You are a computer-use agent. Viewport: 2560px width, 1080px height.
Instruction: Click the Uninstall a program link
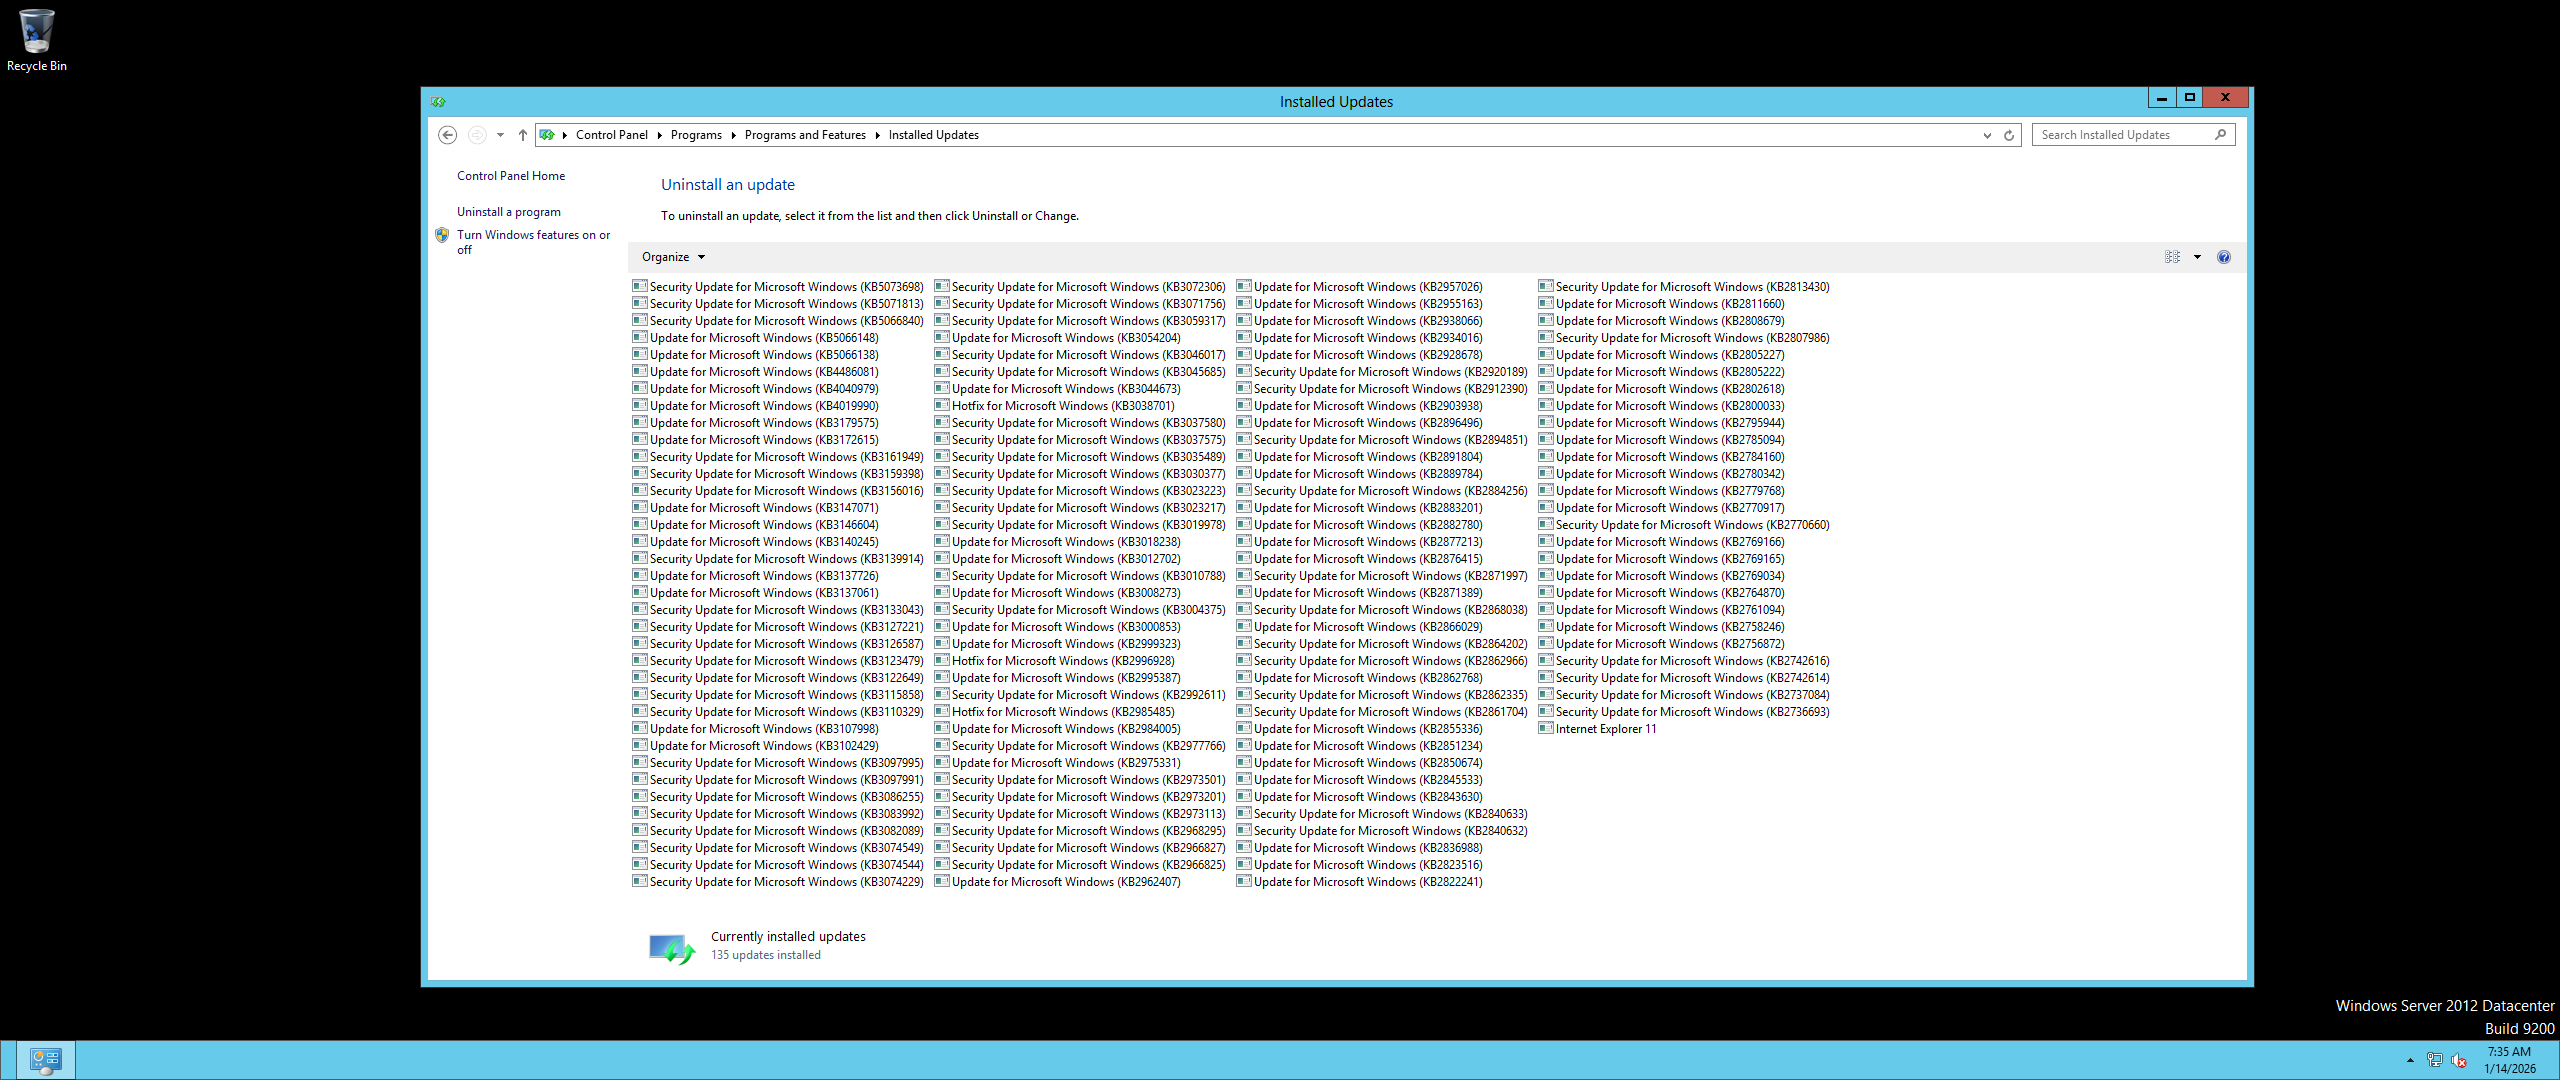pyautogui.click(x=509, y=212)
